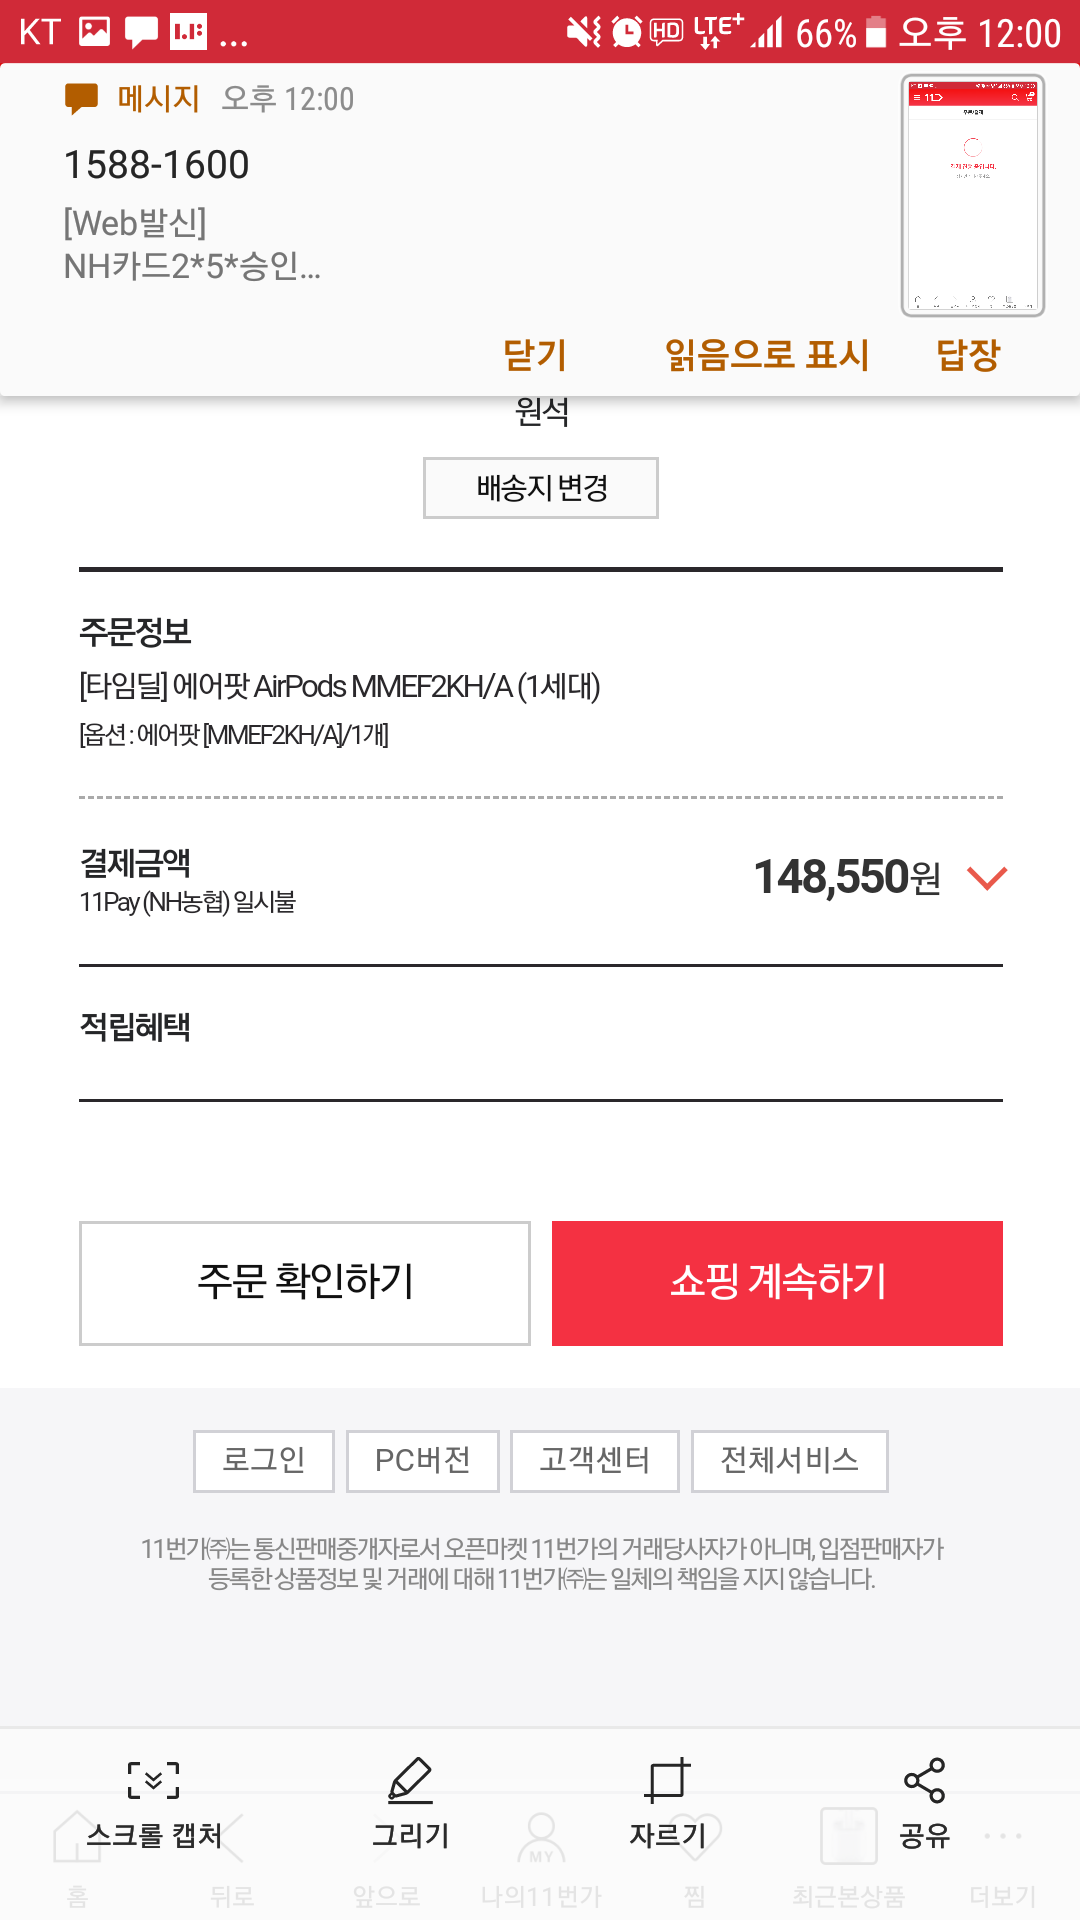Tap the orange message notification icon

(81, 98)
